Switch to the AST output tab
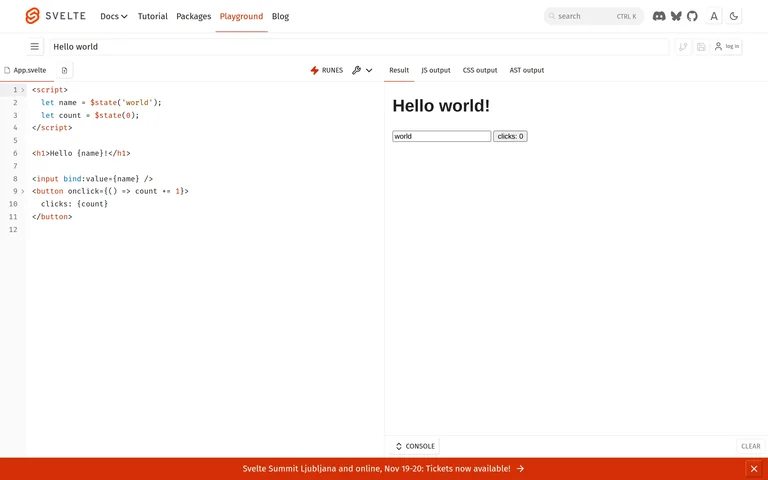The height and width of the screenshot is (480, 768). [527, 70]
